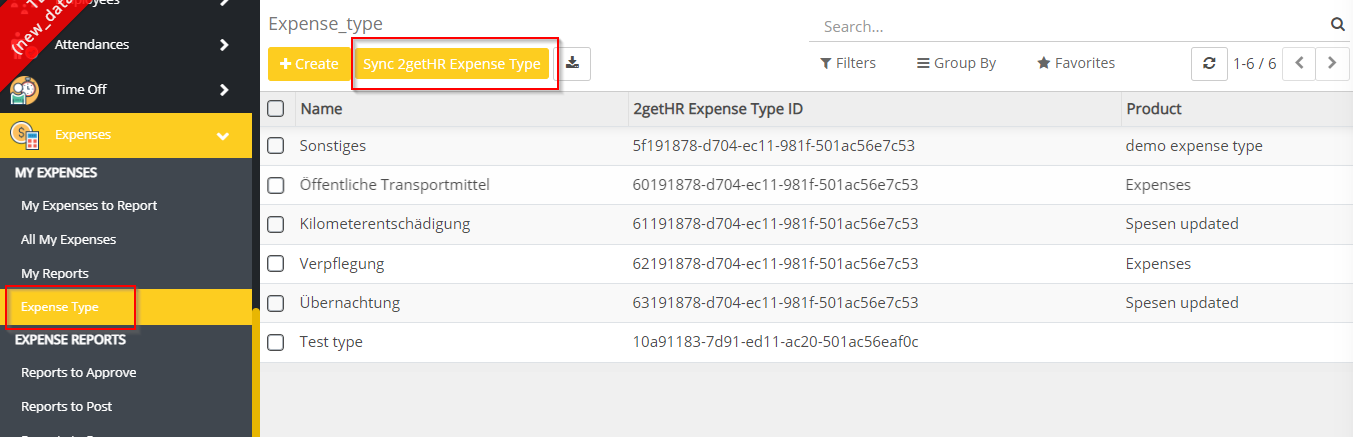
Task: Click ID 10a91183-7d91-ed11-ac20-501ac56eaf0c
Action: [x=776, y=342]
